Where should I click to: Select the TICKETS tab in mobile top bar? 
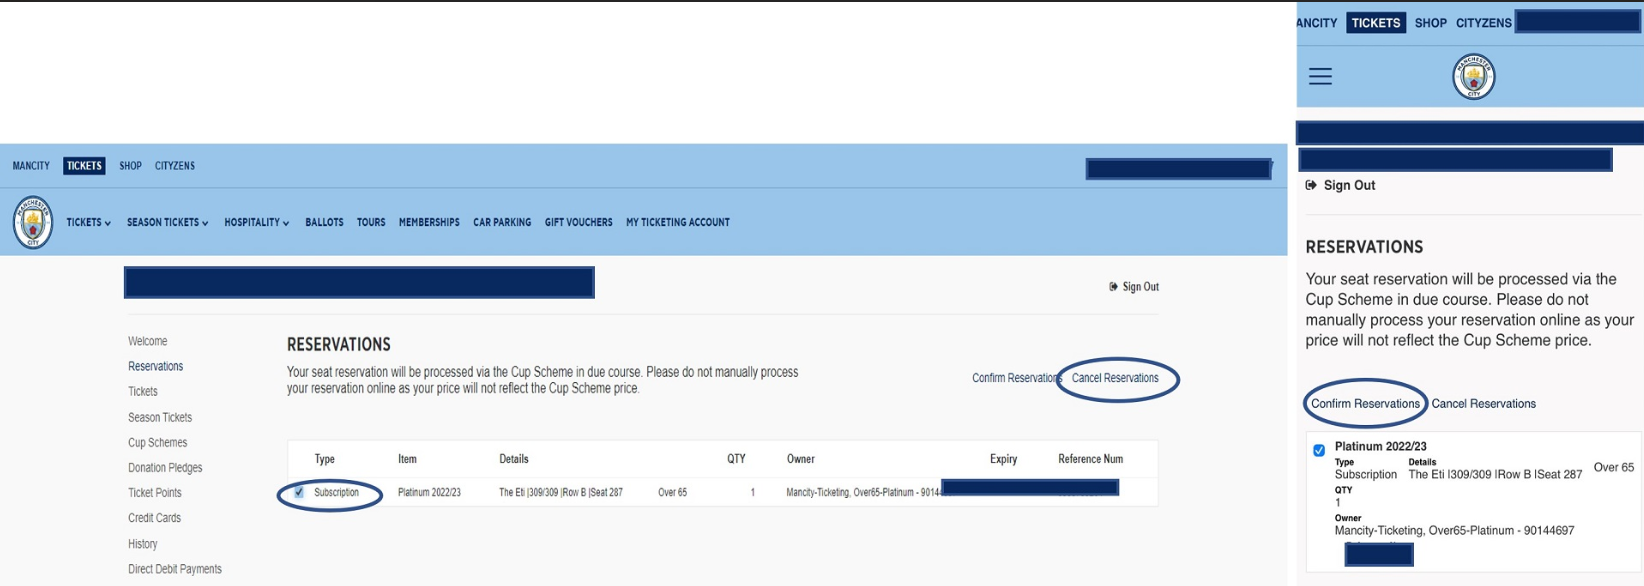pyautogui.click(x=1376, y=23)
